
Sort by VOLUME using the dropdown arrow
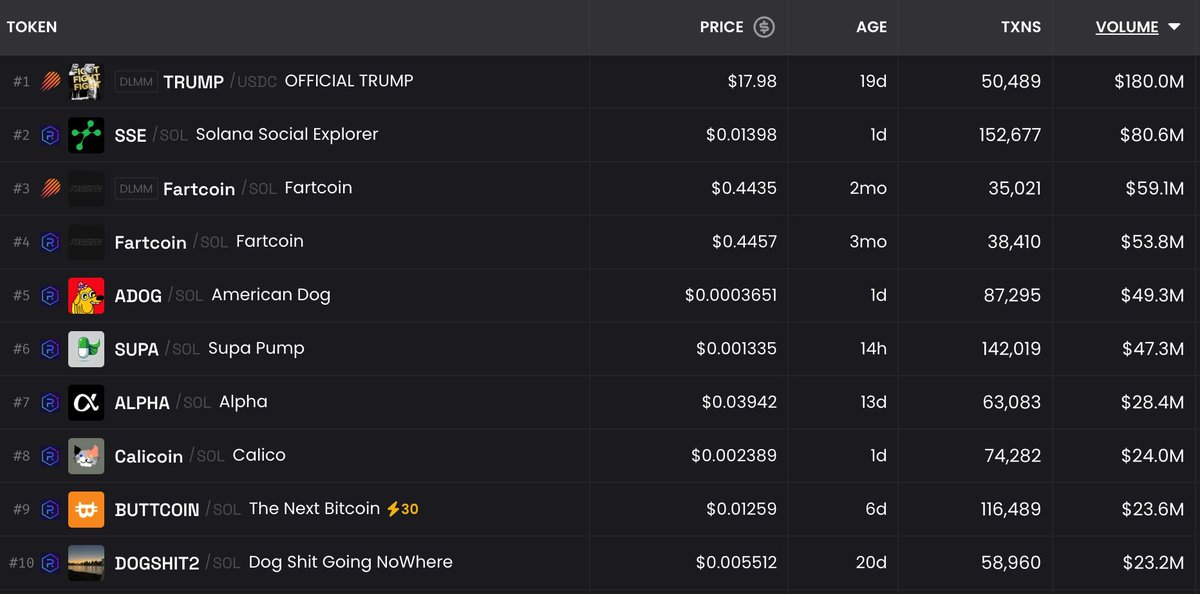click(x=1174, y=28)
